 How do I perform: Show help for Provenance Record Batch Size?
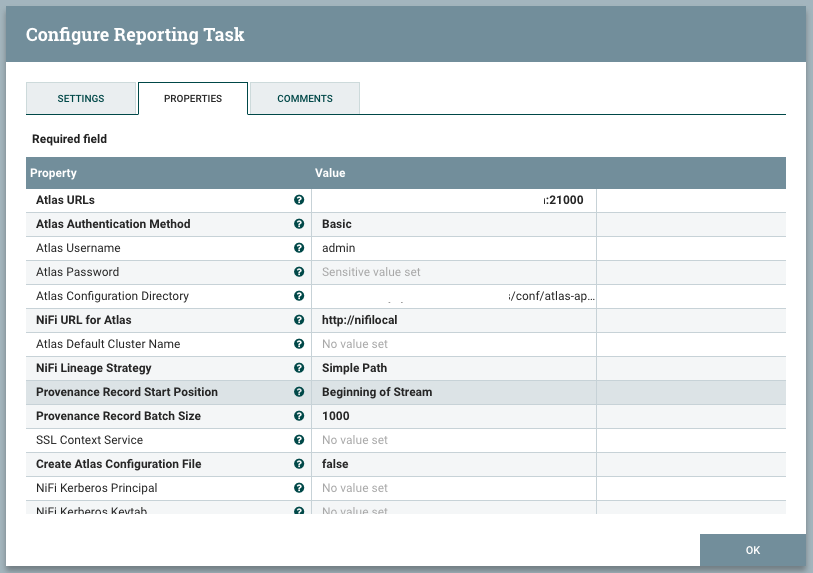(299, 416)
